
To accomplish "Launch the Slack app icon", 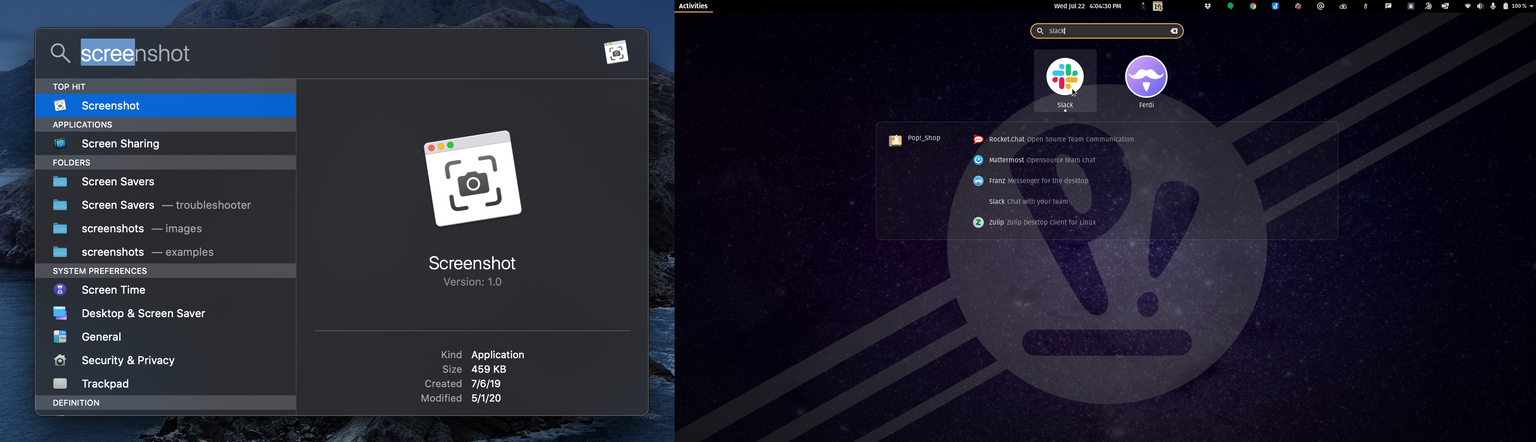I will coord(1064,77).
